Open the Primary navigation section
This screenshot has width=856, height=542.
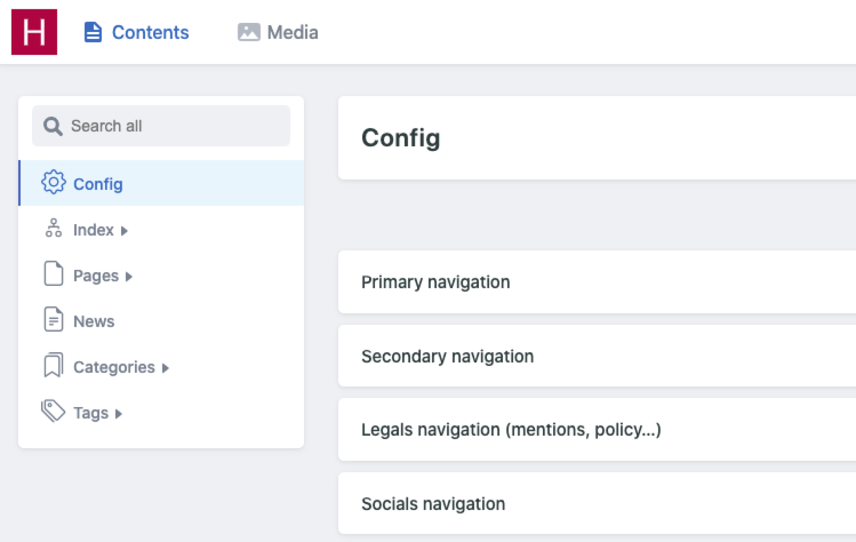click(x=436, y=282)
